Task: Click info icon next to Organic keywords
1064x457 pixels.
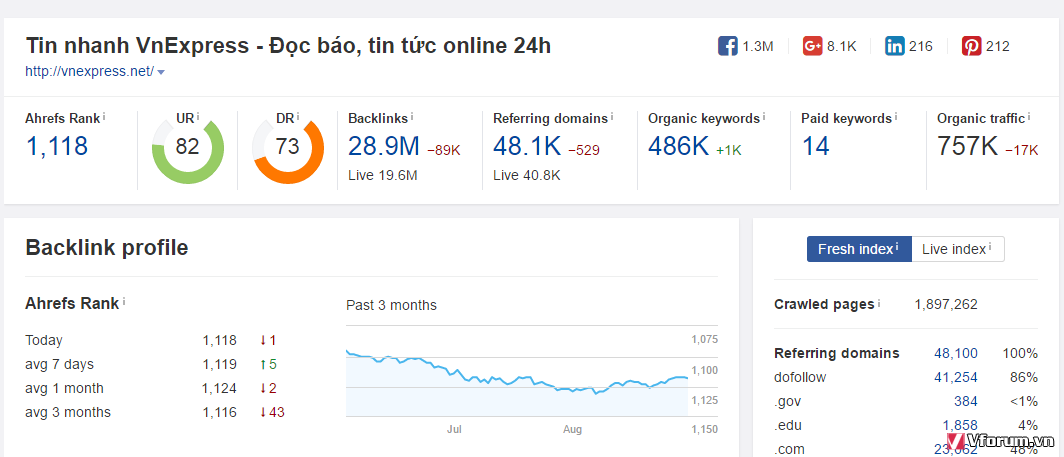Action: click(x=764, y=117)
